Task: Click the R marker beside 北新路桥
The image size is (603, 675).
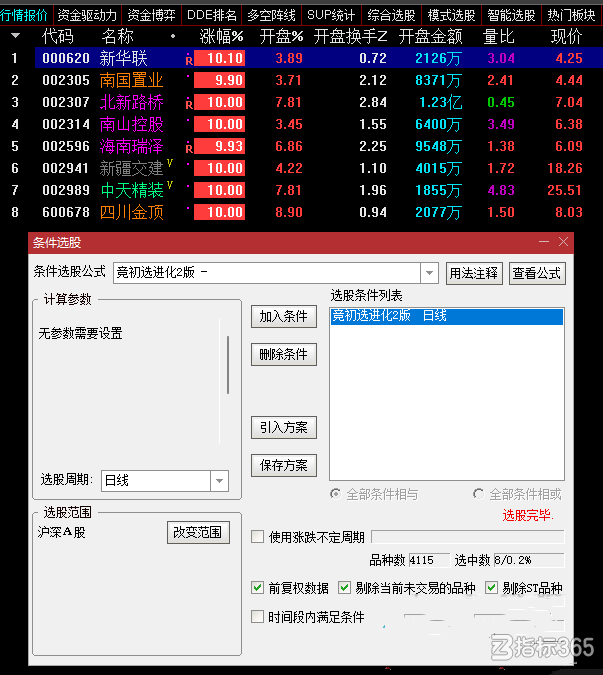Action: 189,103
